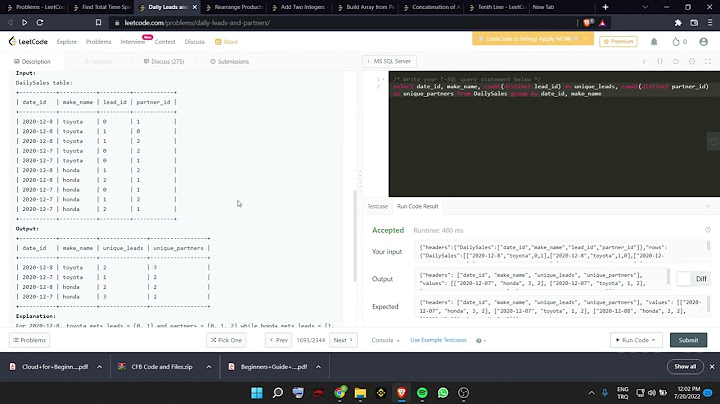This screenshot has height=404, width=720.
Task: Expand Run Code options arrow
Action: coord(653,340)
